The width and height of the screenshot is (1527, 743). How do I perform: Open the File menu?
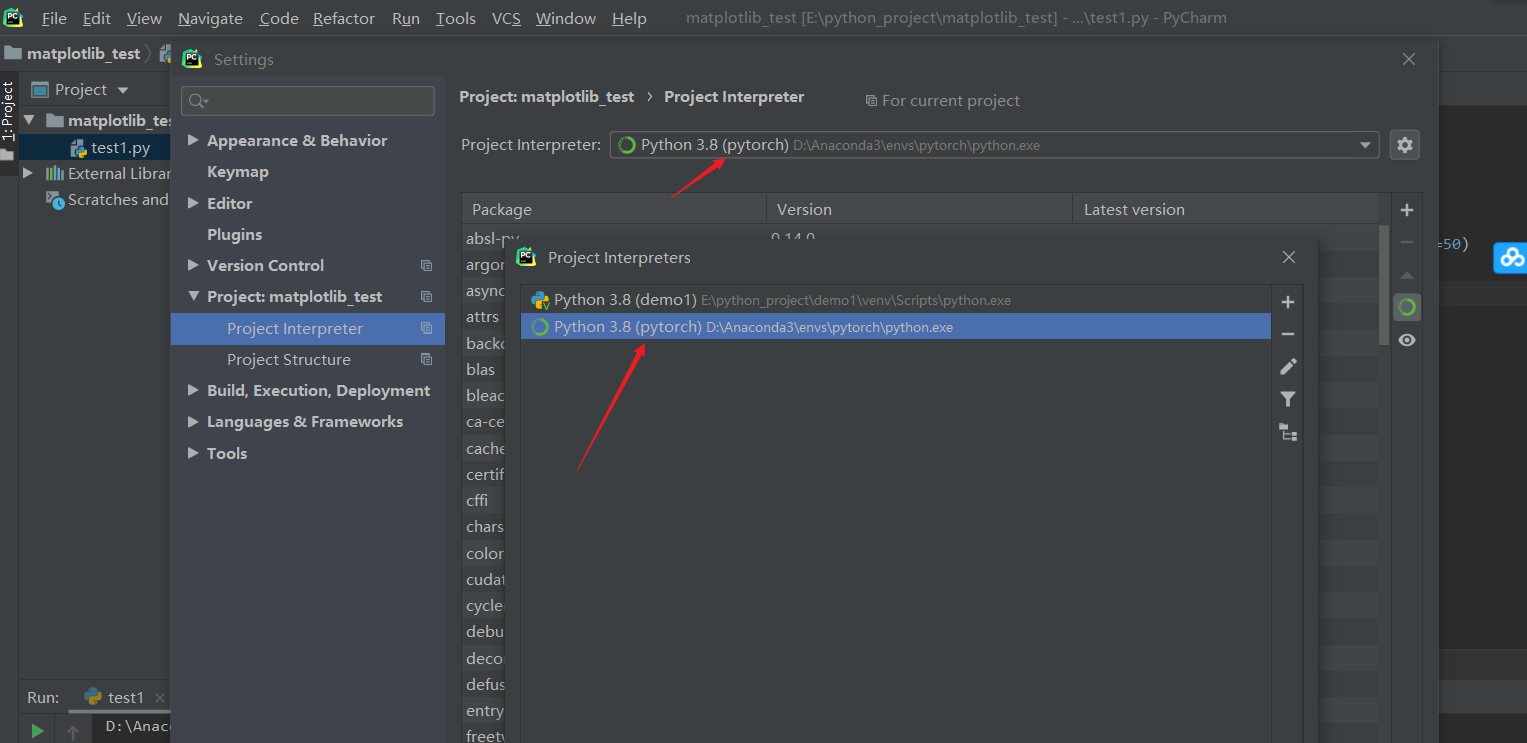pos(54,18)
